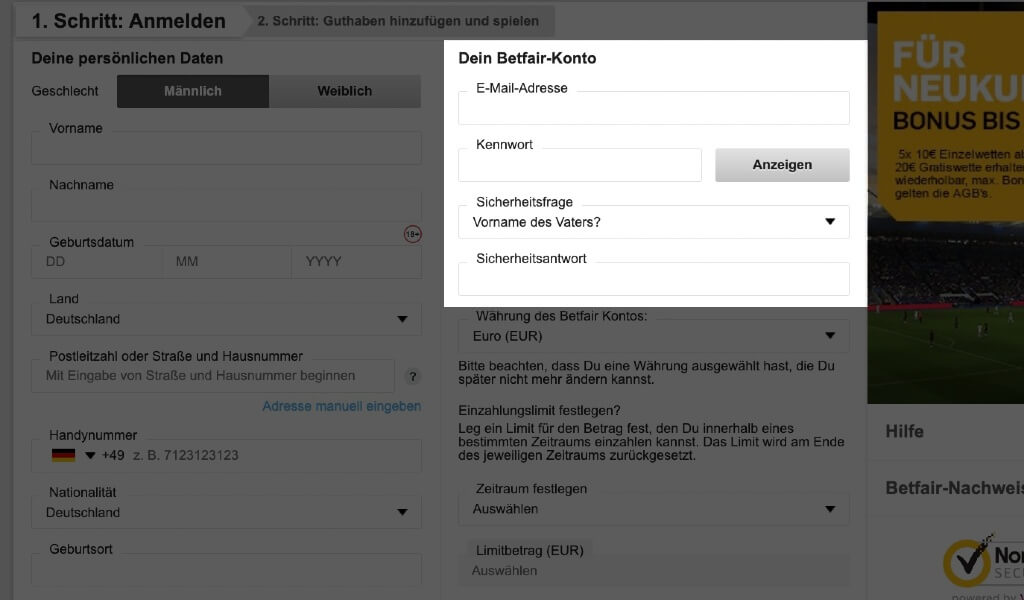Open the Limitbetrag (EUR) dropdown
1024x600 pixels.
[x=654, y=571]
